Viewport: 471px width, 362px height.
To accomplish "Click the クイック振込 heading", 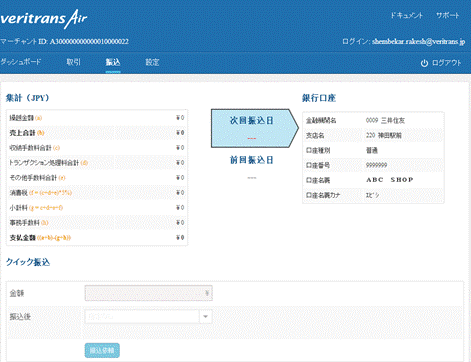I will coord(28,262).
